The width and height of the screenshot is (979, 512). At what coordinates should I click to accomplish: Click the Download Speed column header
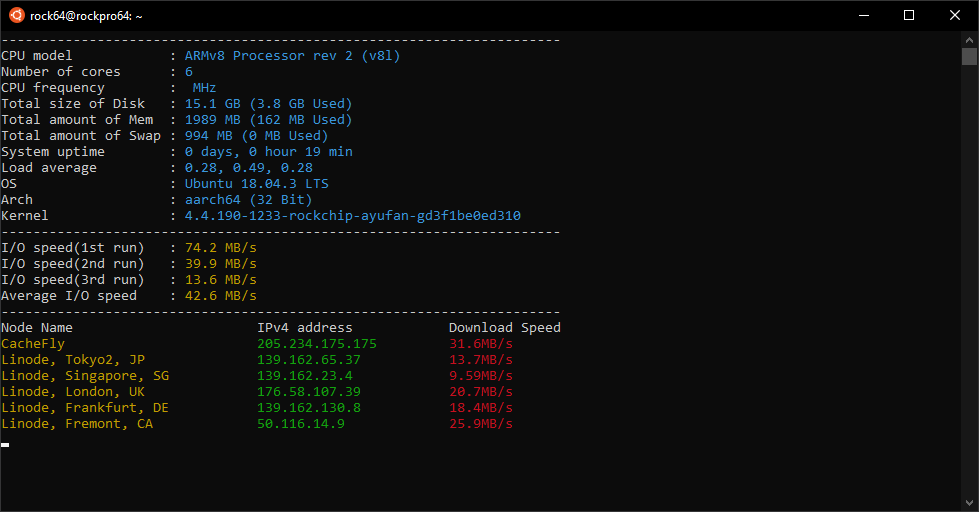pyautogui.click(x=504, y=328)
